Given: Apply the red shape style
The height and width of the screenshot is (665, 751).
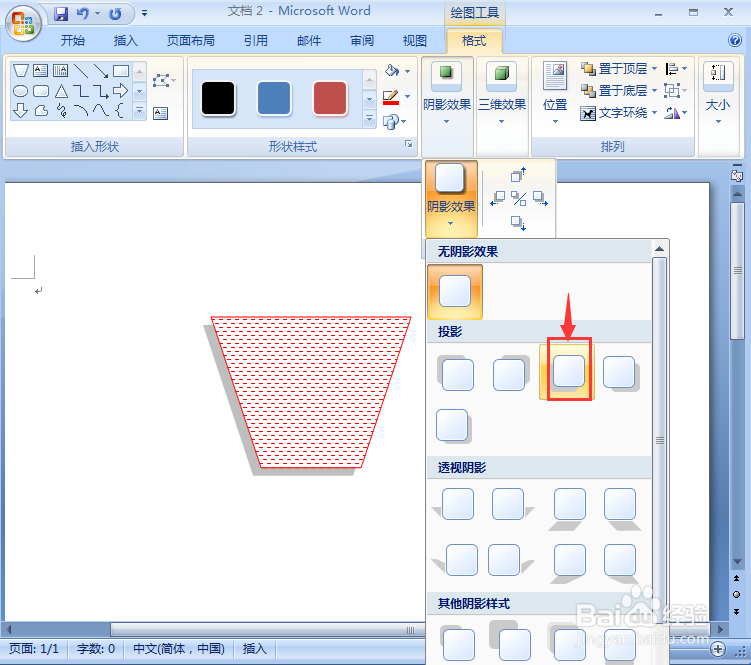Looking at the screenshot, I should 330,98.
